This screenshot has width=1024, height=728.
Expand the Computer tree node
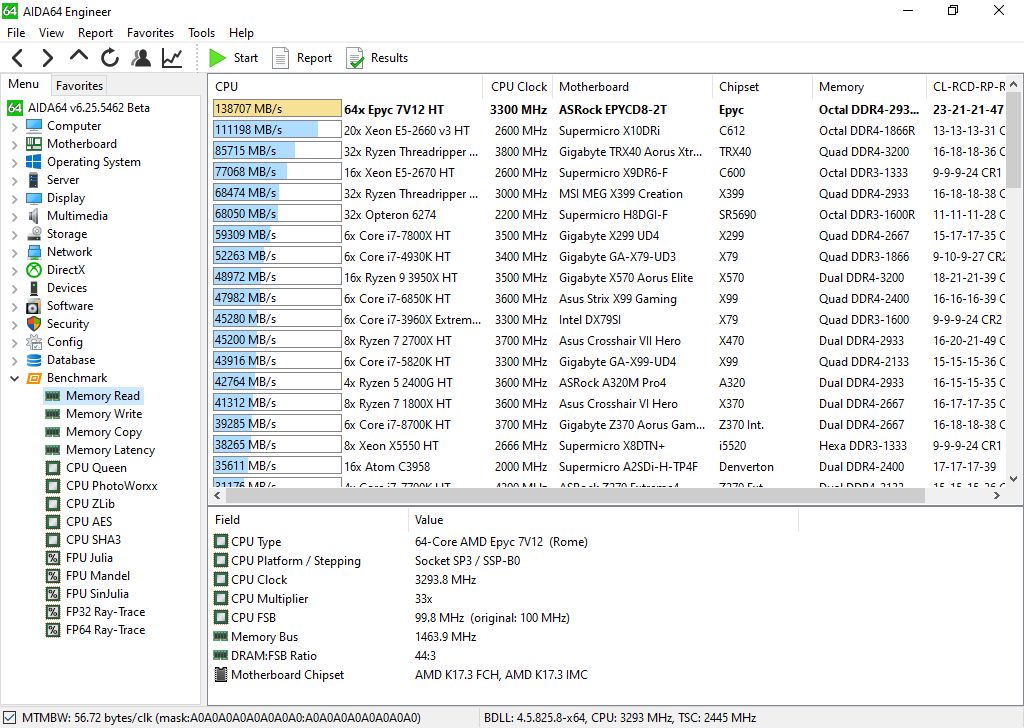[x=14, y=127]
